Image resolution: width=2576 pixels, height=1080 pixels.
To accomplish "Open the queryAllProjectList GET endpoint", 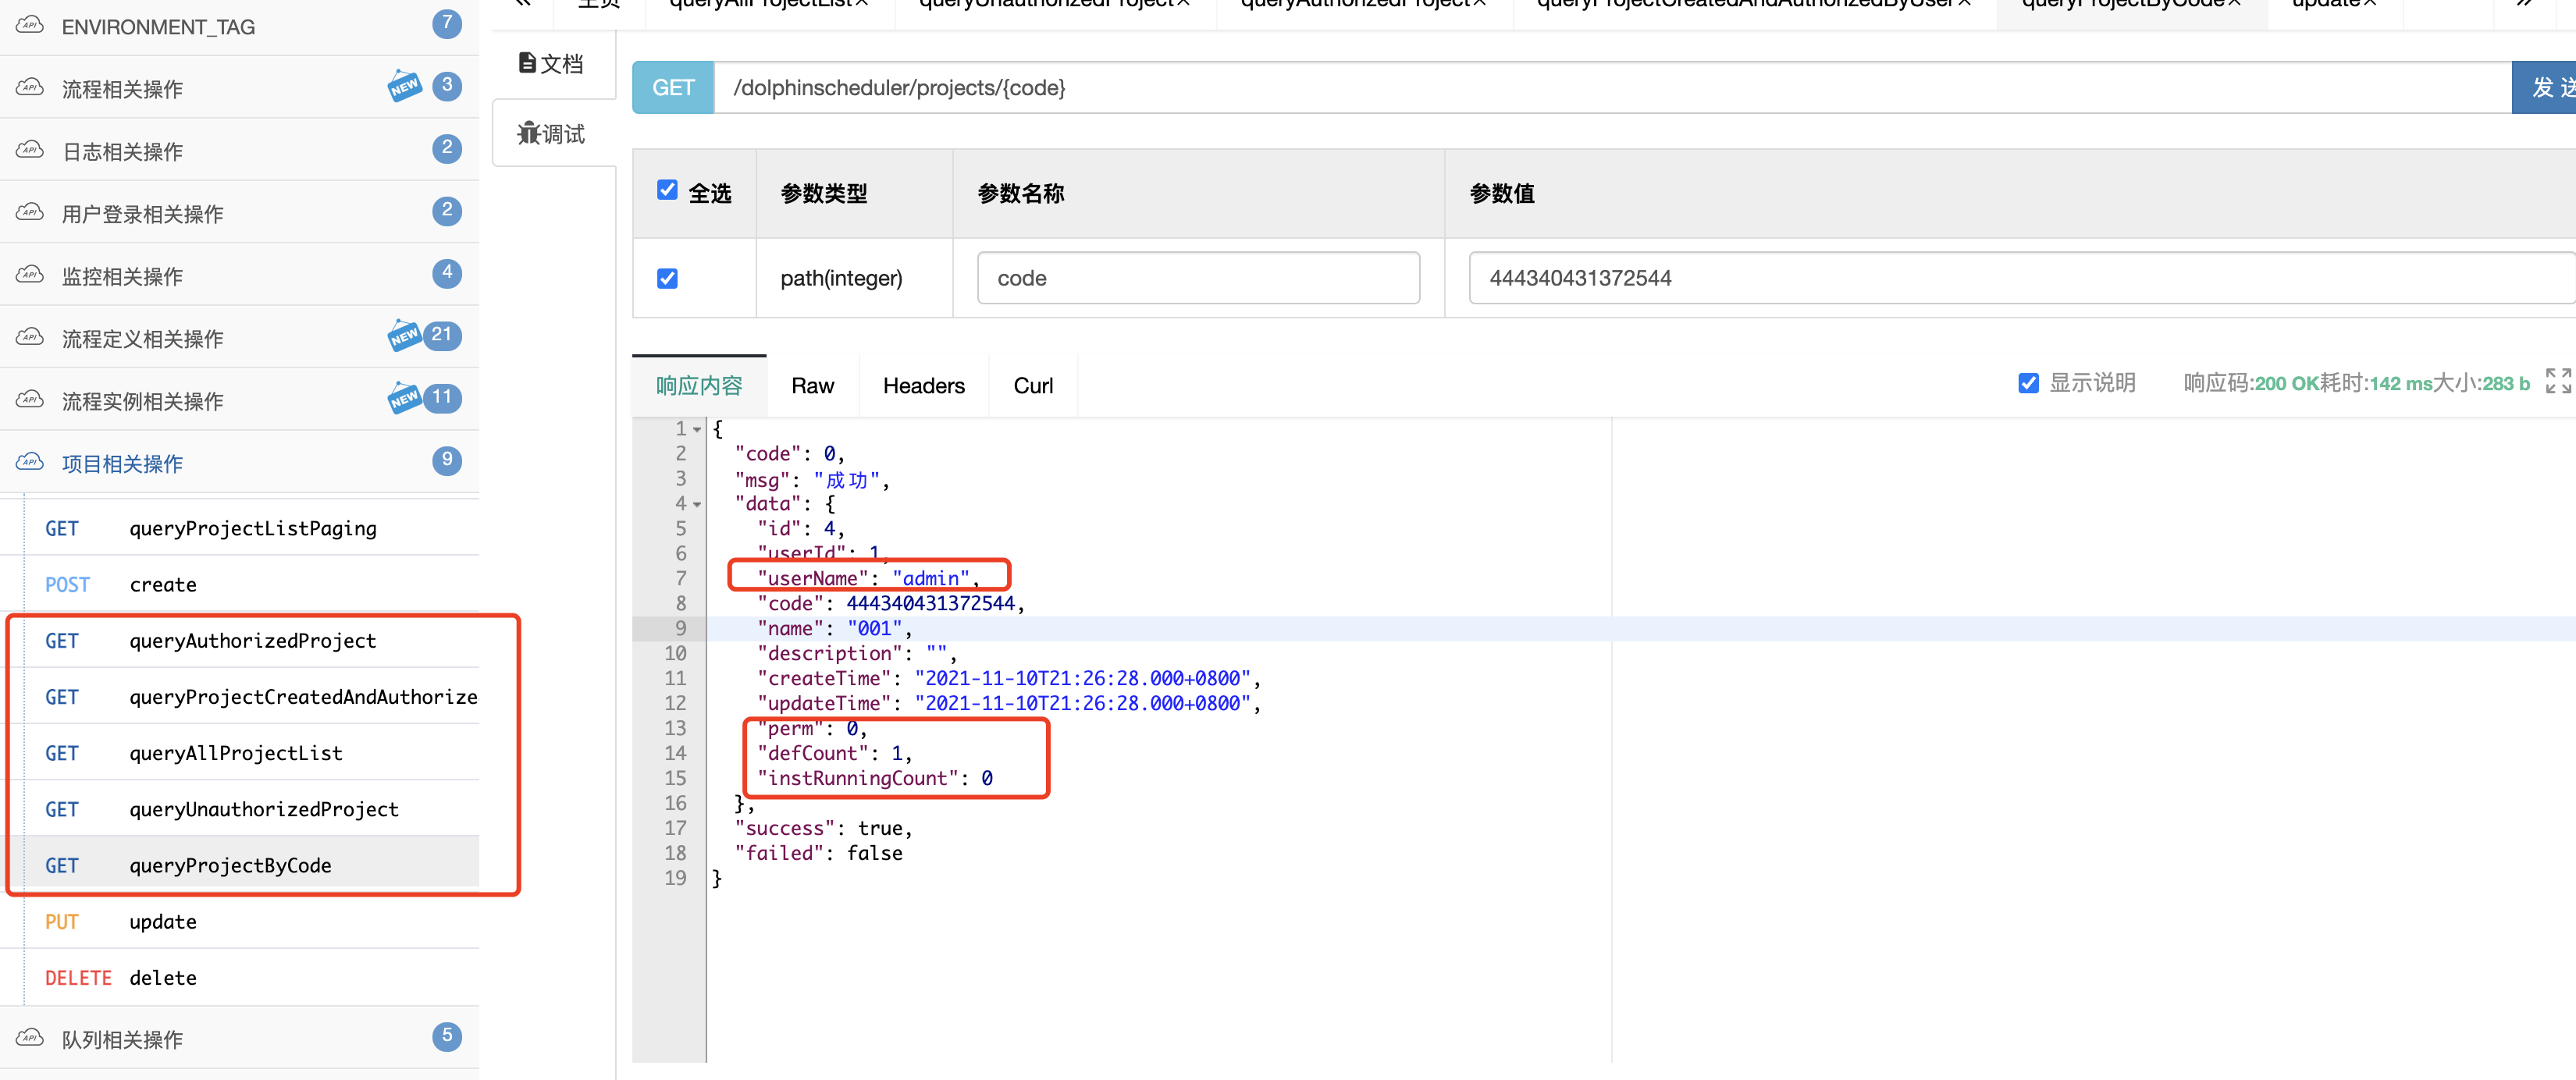I will point(236,753).
